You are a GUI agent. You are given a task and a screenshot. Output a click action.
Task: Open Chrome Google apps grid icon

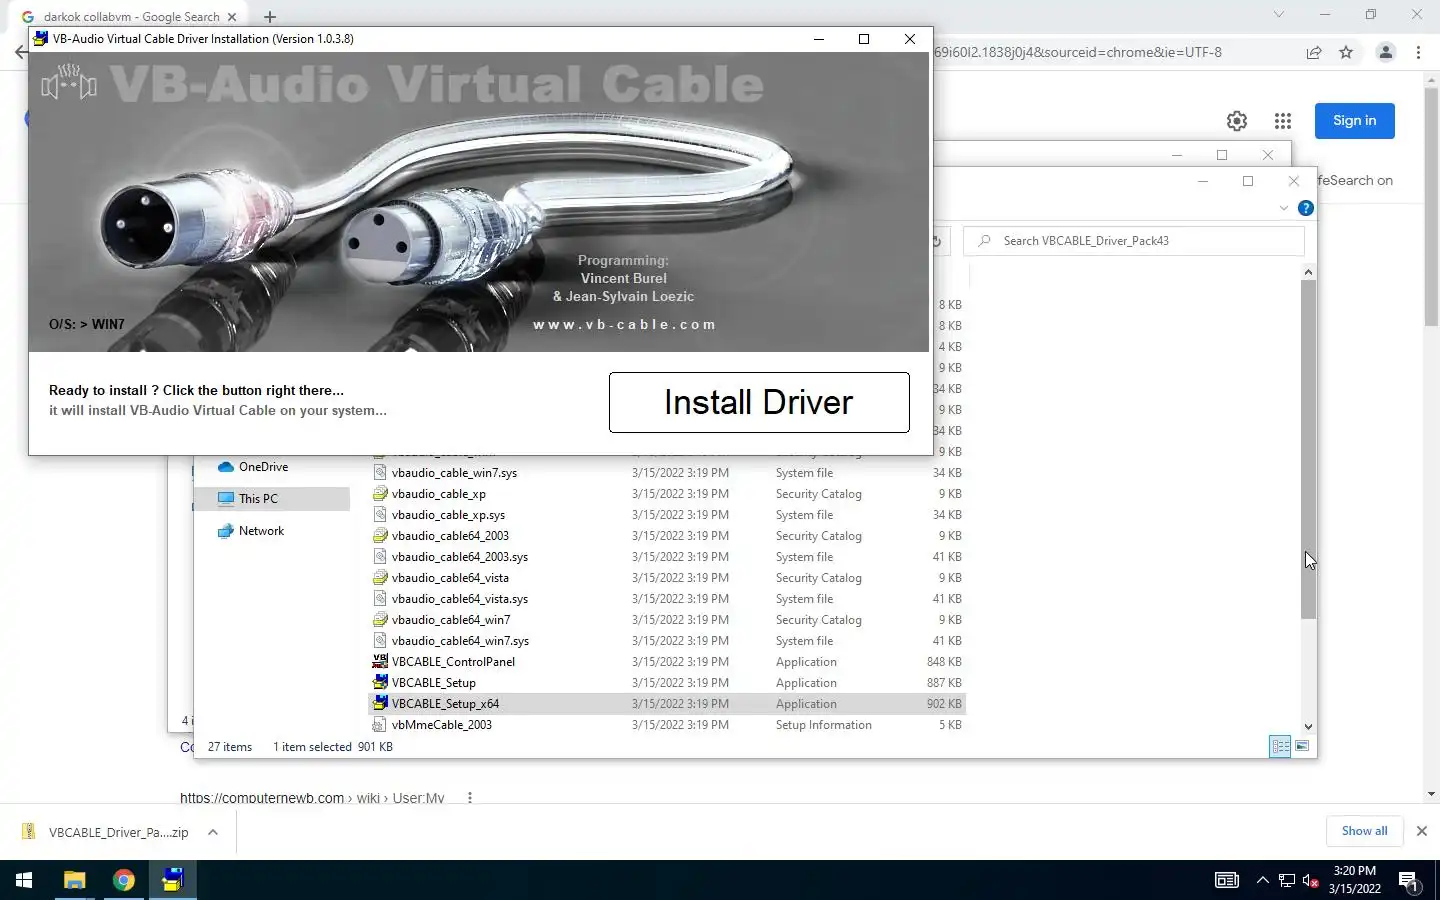click(x=1283, y=121)
